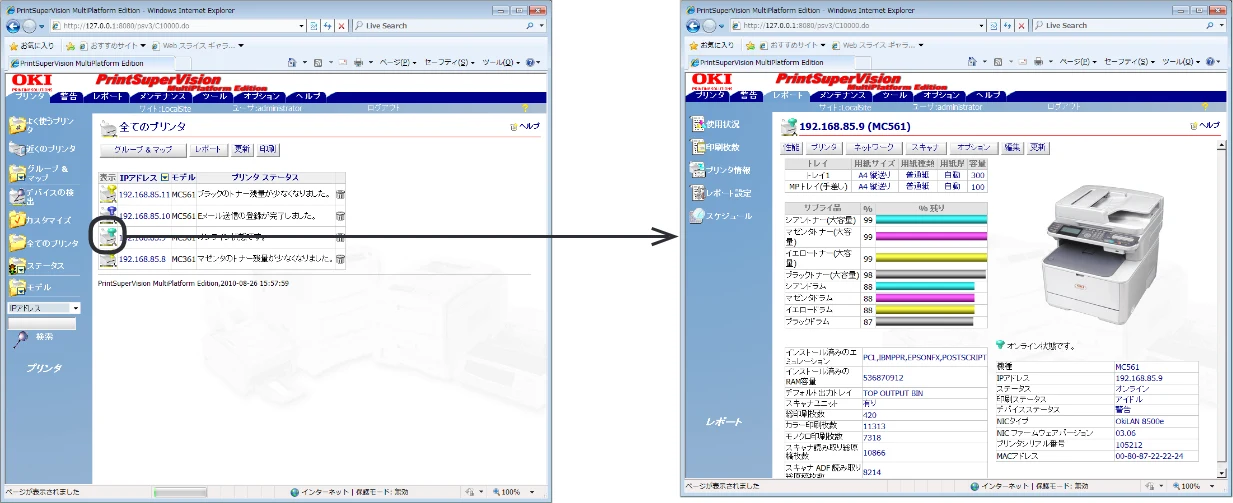This screenshot has height=503, width=1233.
Task: Click the search text field in left sidebar
Action: click(42, 323)
